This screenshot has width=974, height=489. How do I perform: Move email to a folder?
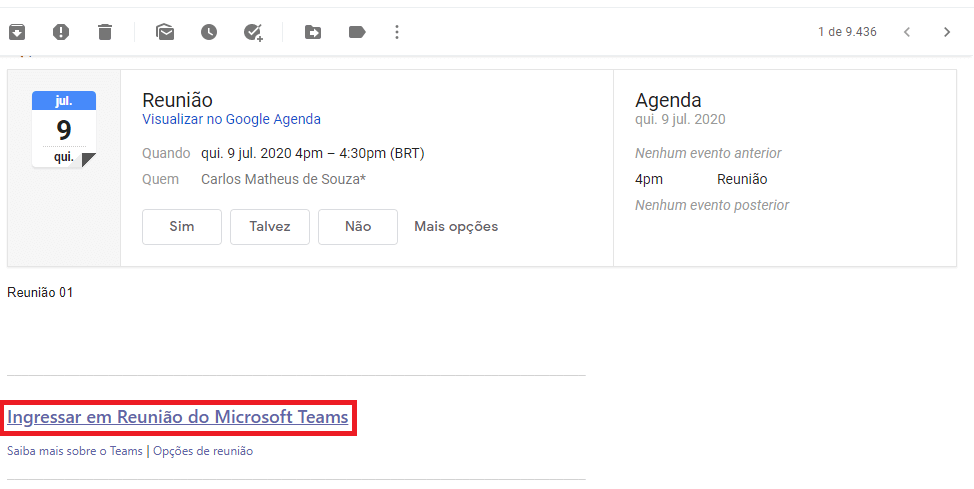[x=313, y=32]
